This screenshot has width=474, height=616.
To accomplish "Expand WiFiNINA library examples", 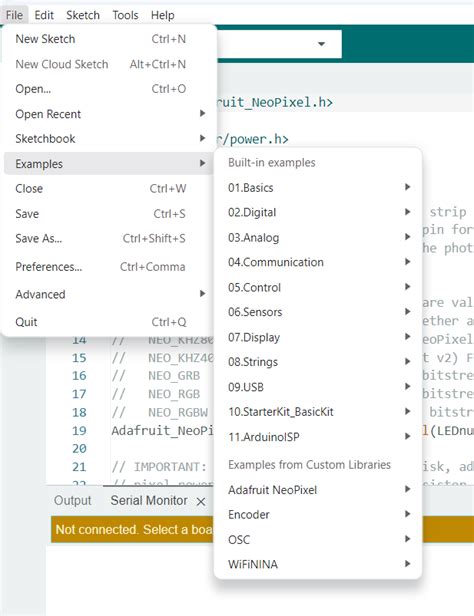I will 318,564.
